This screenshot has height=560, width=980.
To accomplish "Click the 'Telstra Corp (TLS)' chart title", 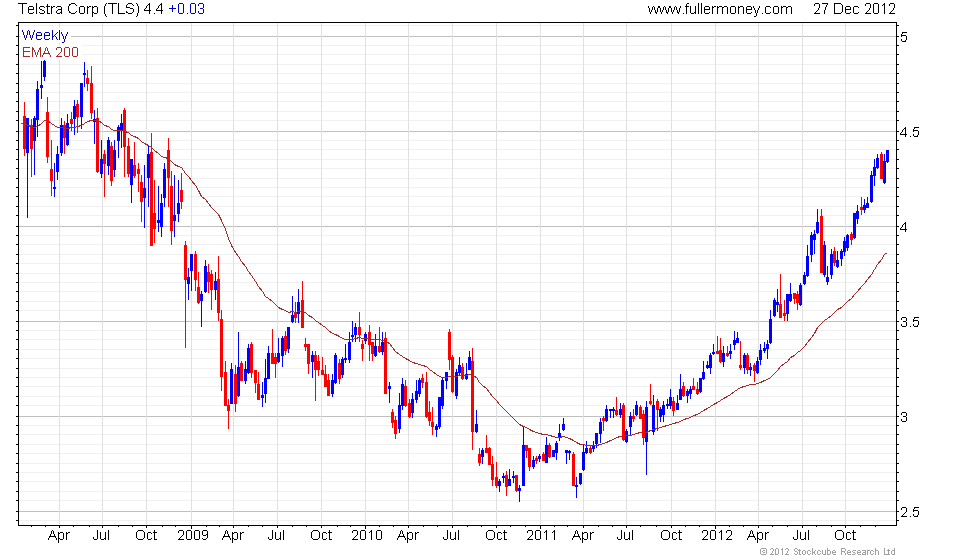I will 79,9.
